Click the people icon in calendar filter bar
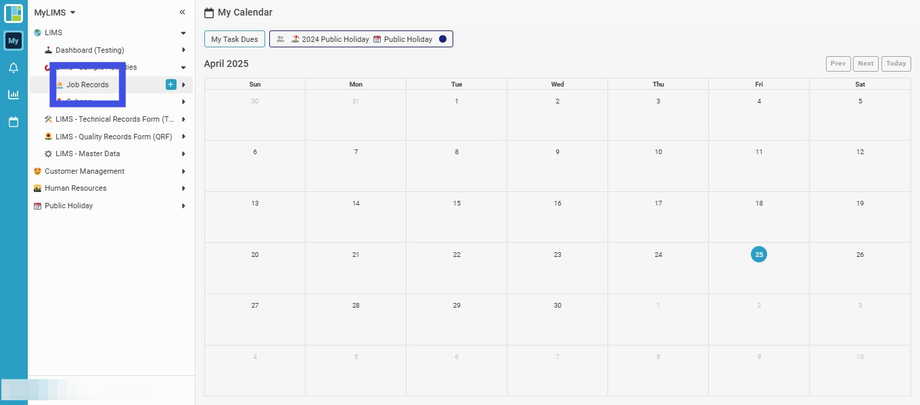The height and width of the screenshot is (405, 920). pos(280,39)
